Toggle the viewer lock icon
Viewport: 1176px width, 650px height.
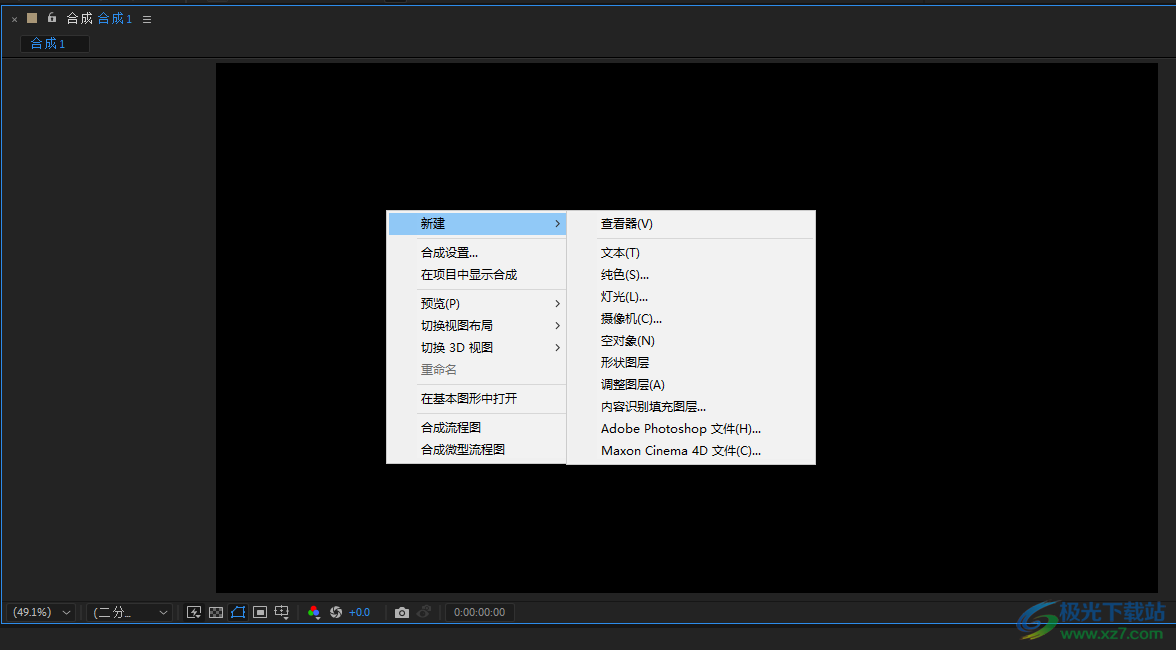coord(52,18)
